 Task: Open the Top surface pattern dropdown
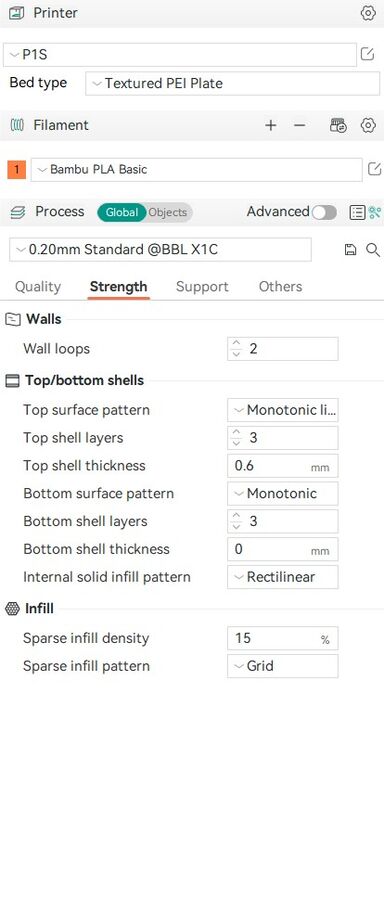pos(283,410)
